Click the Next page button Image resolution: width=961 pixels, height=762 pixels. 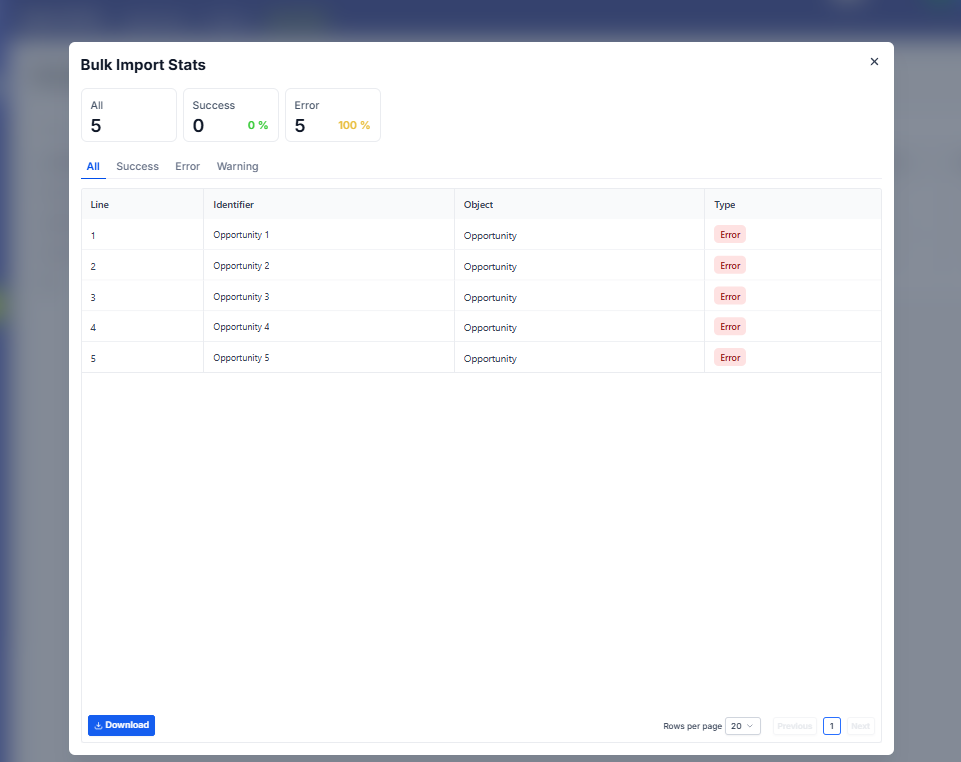(x=860, y=726)
